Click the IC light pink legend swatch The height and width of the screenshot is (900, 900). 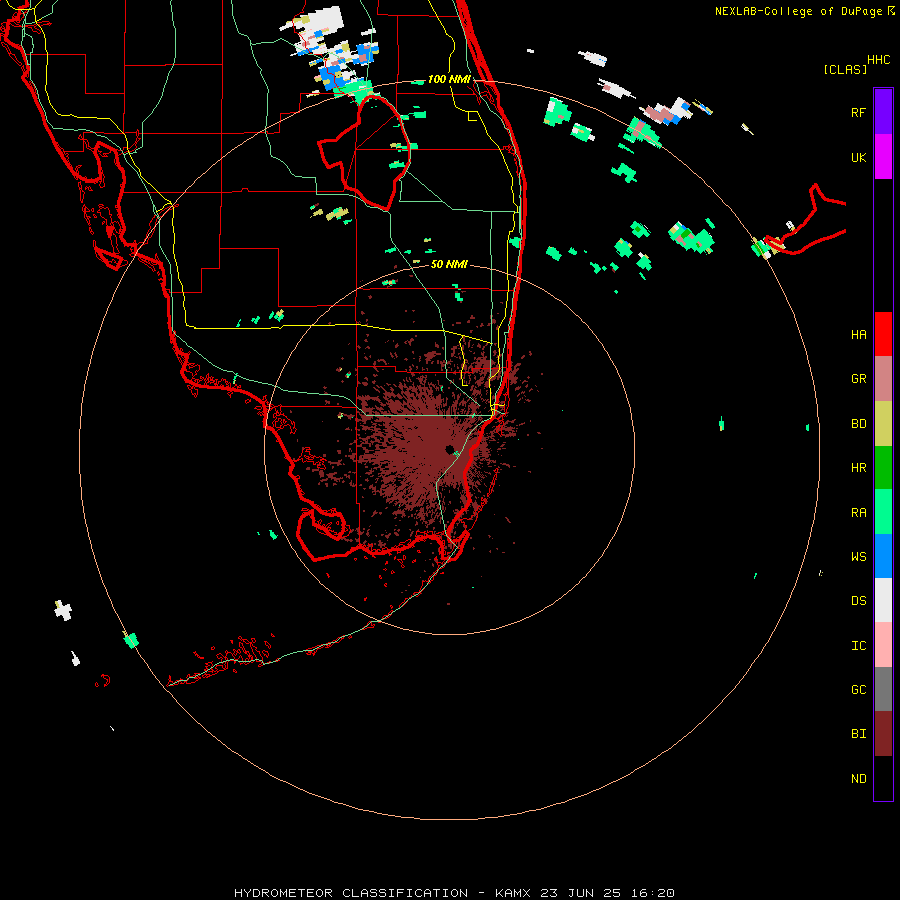pyautogui.click(x=883, y=645)
